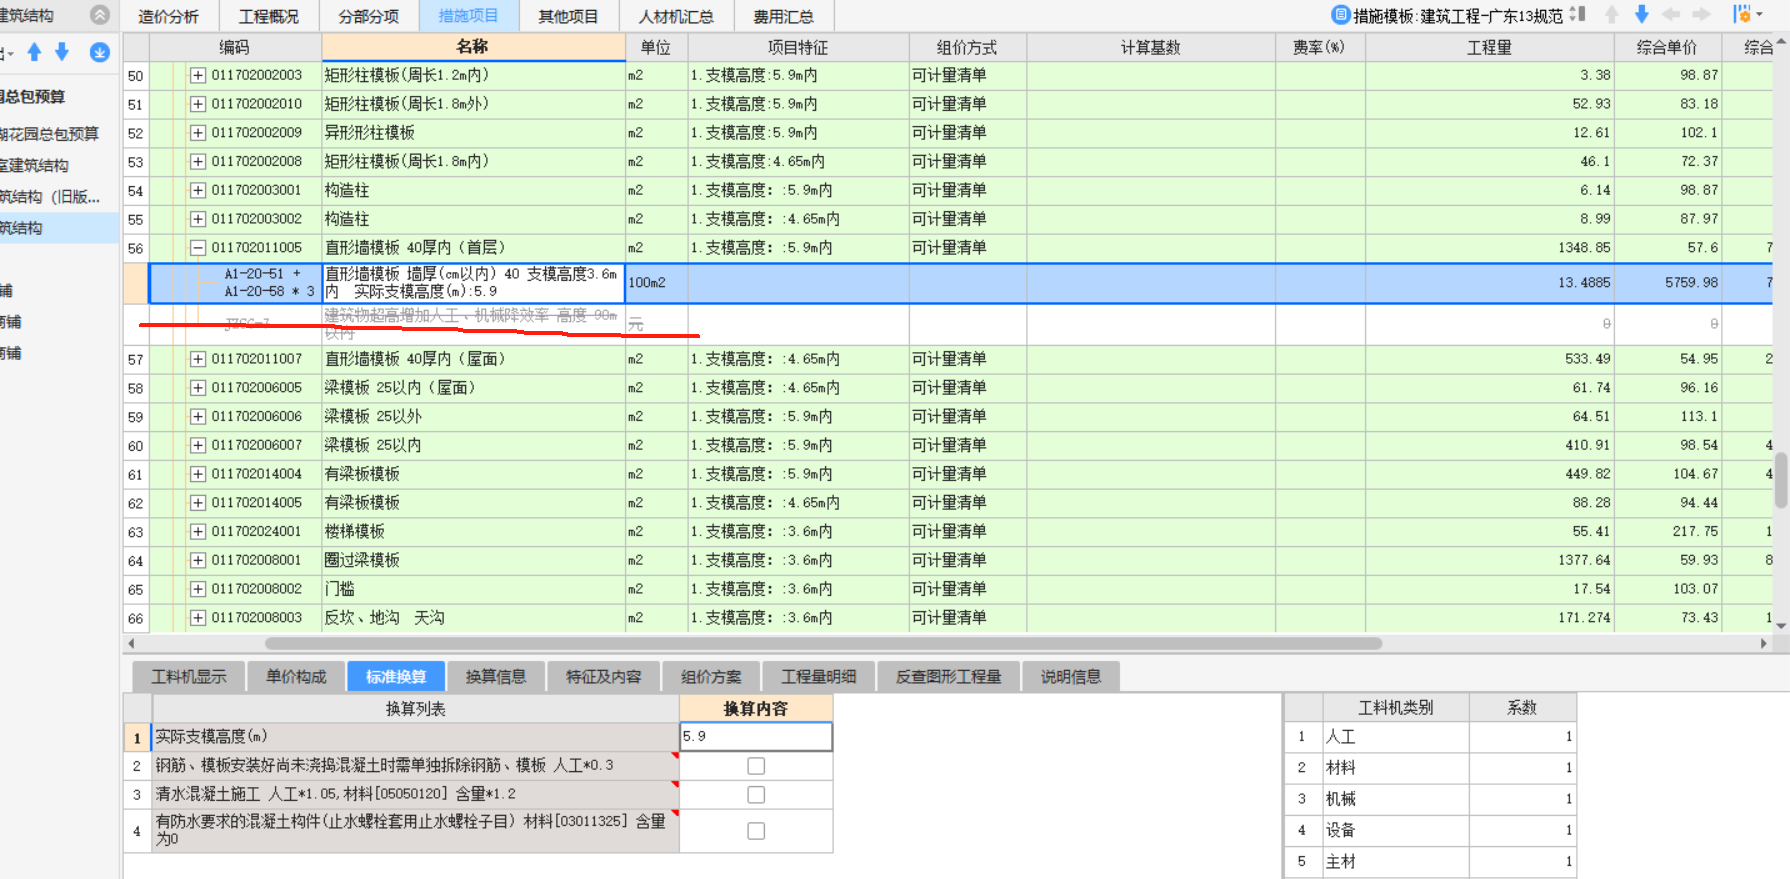Open the 措施模板 template icon
This screenshot has width=1790, height=879.
click(x=1340, y=15)
